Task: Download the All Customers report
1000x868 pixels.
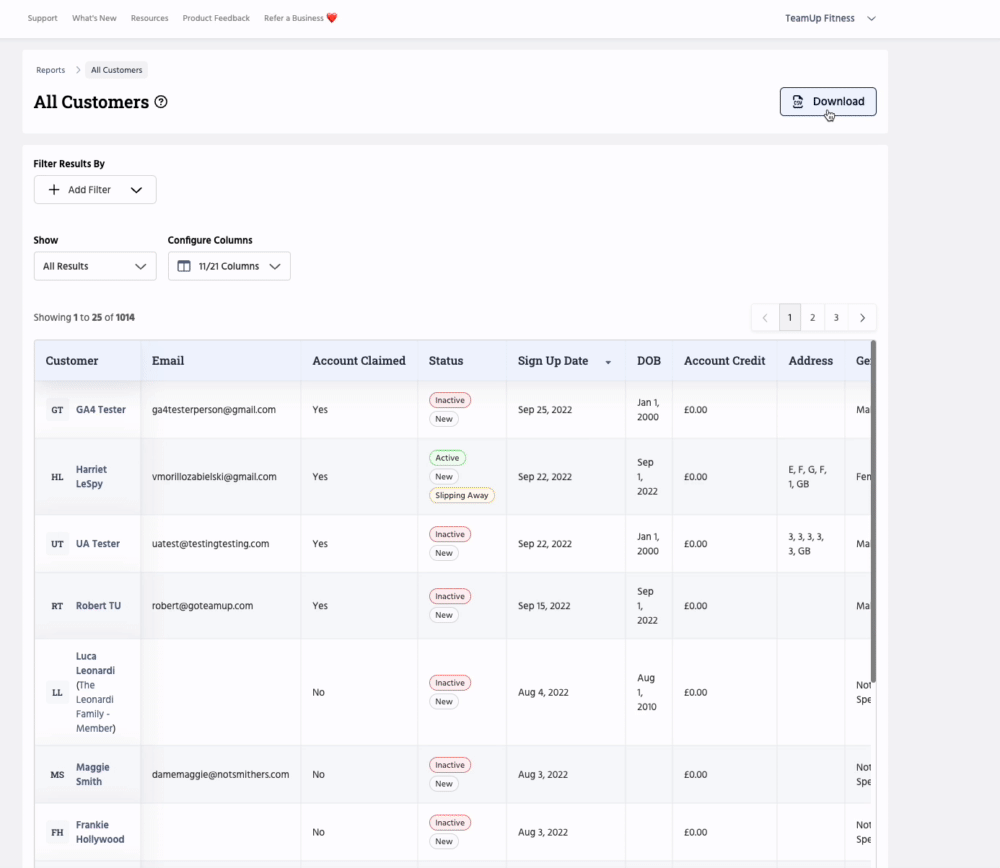Action: point(828,102)
